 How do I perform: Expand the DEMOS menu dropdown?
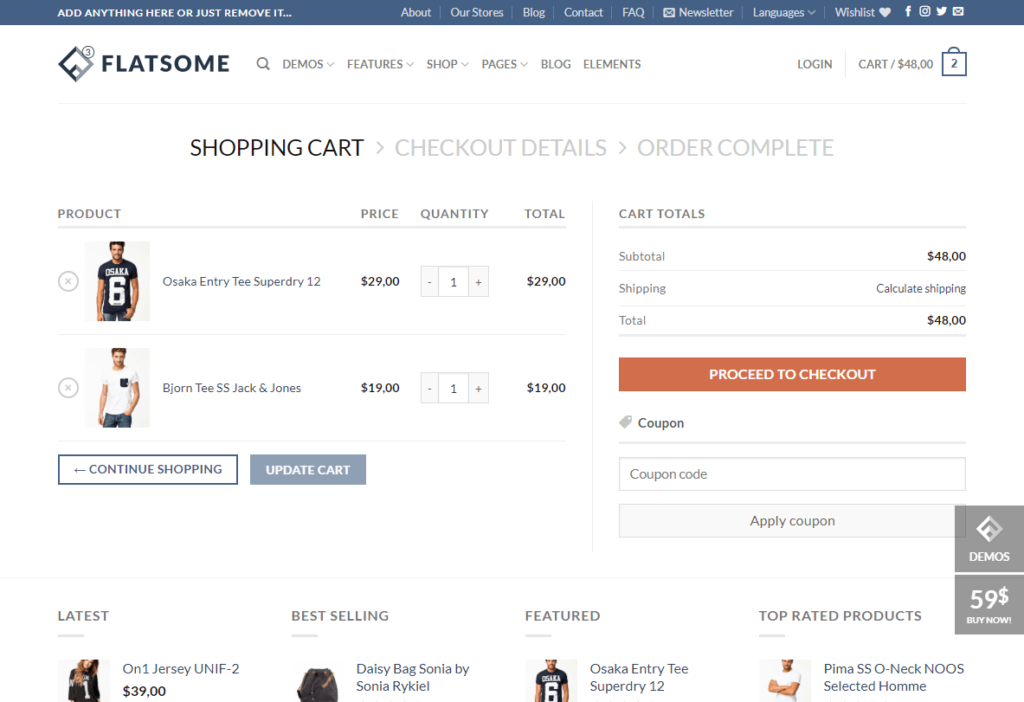[308, 64]
